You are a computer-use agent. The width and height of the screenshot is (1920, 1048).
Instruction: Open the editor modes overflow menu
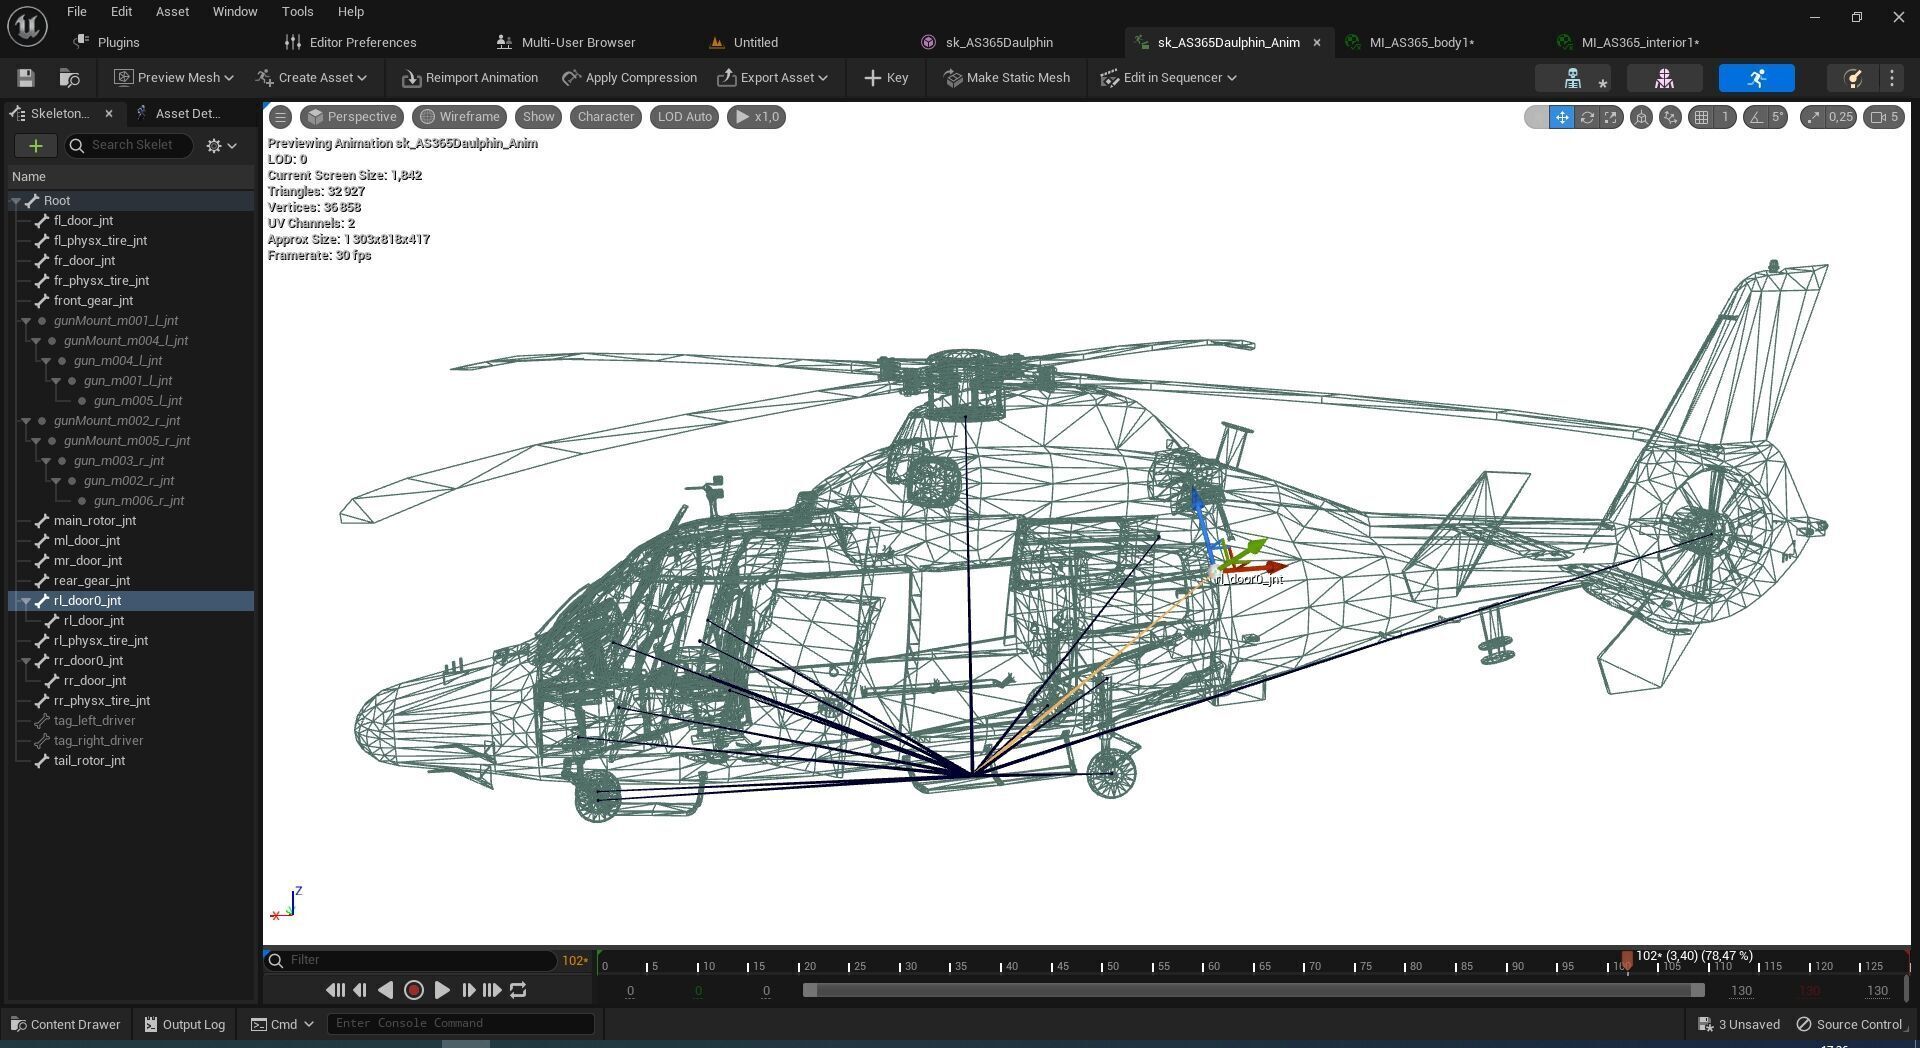pyautogui.click(x=1892, y=78)
